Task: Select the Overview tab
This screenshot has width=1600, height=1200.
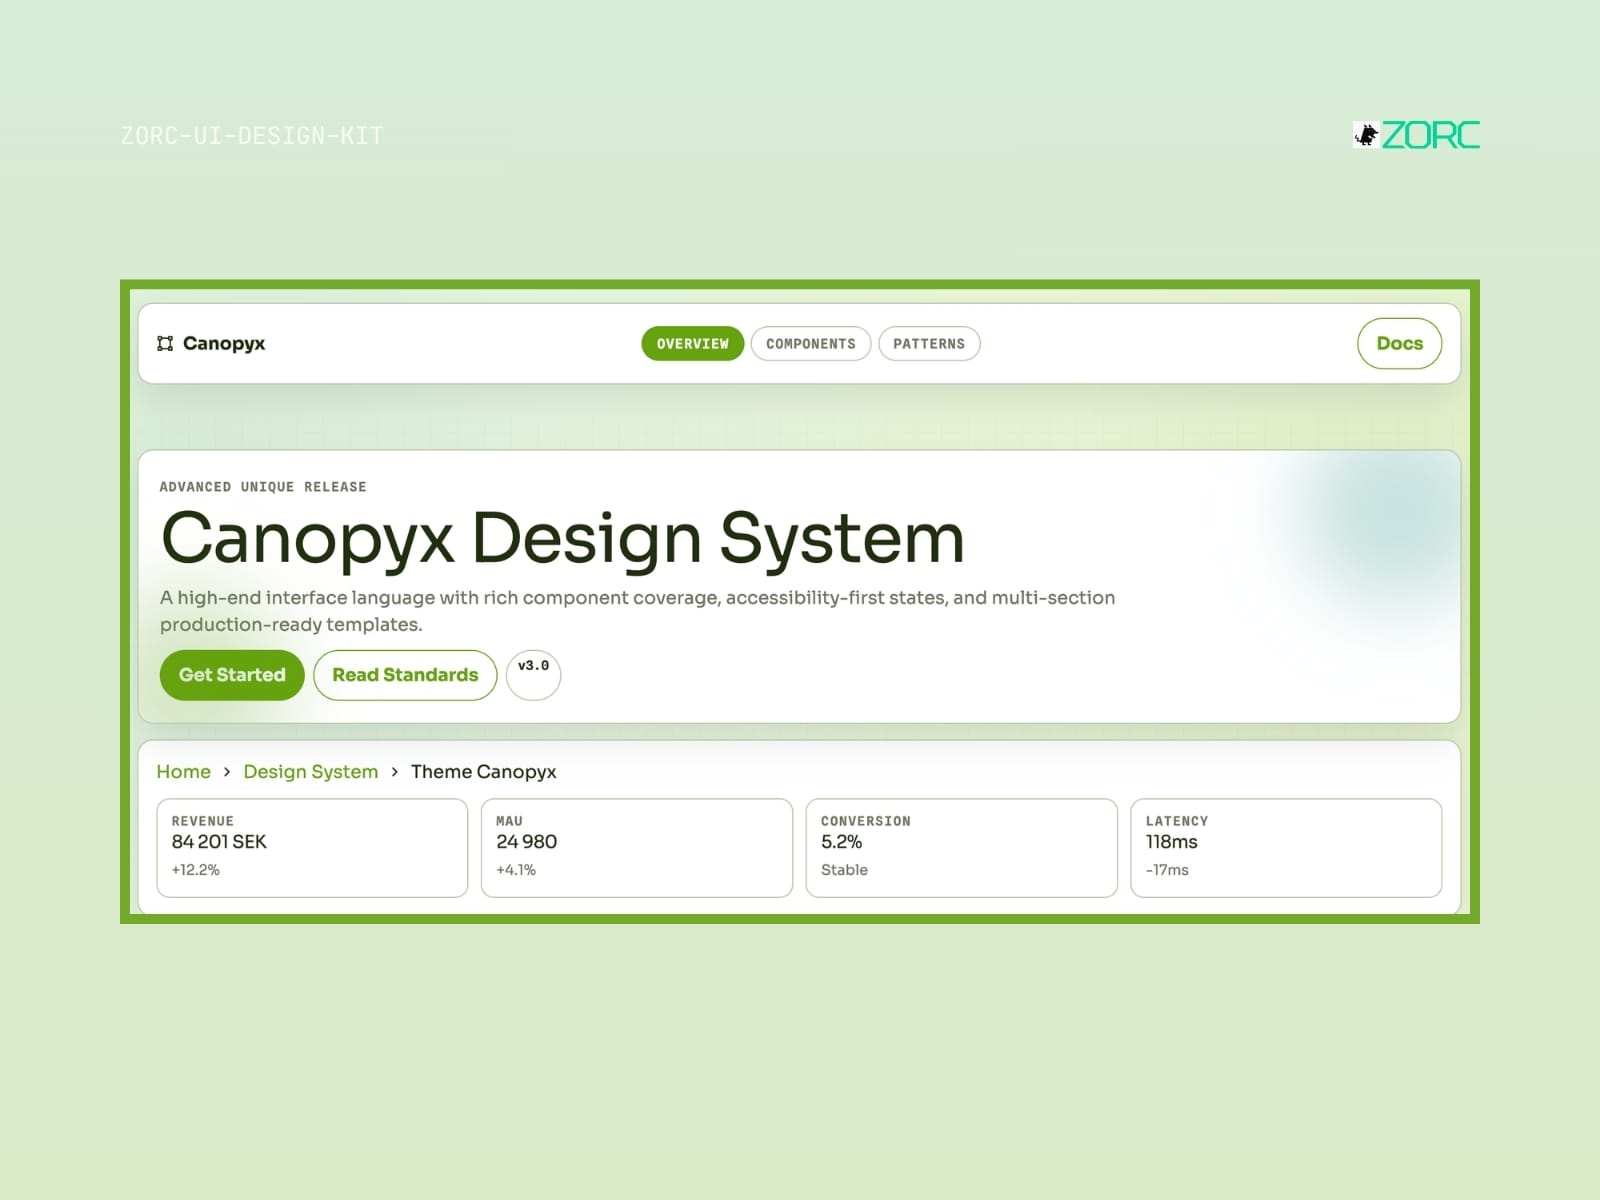Action: pyautogui.click(x=693, y=344)
